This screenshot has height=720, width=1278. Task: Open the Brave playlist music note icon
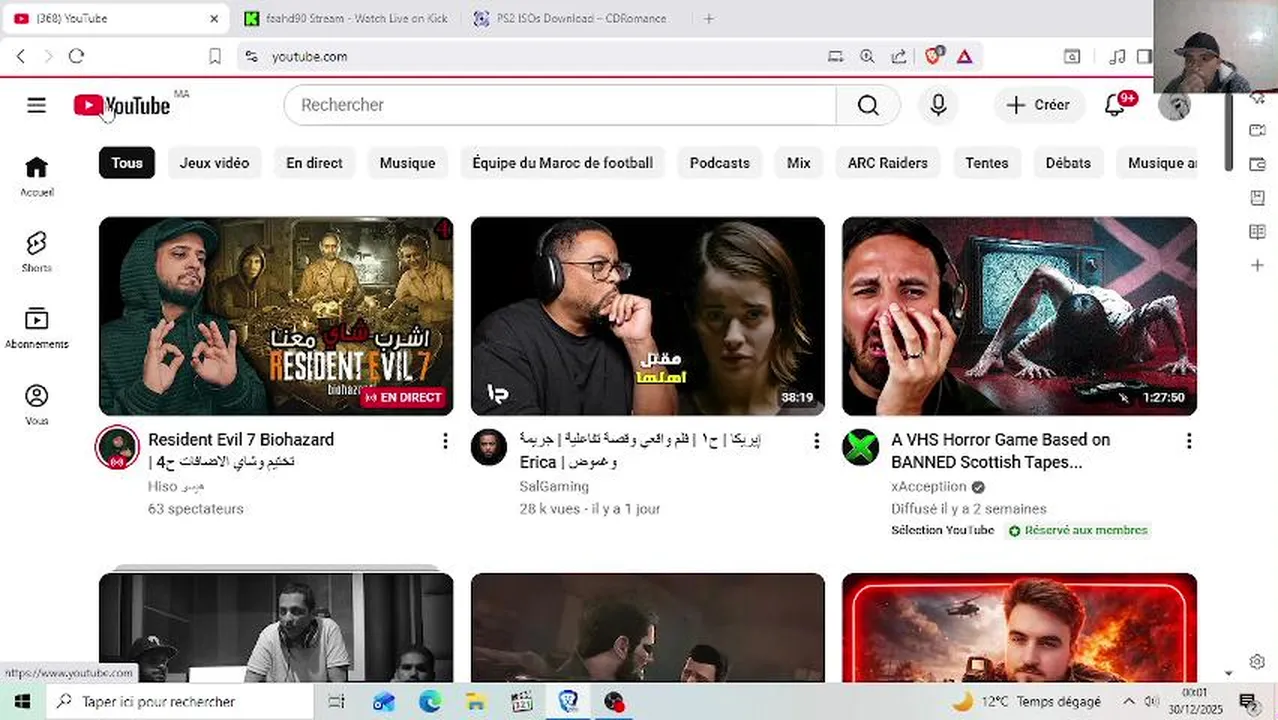click(x=1118, y=56)
